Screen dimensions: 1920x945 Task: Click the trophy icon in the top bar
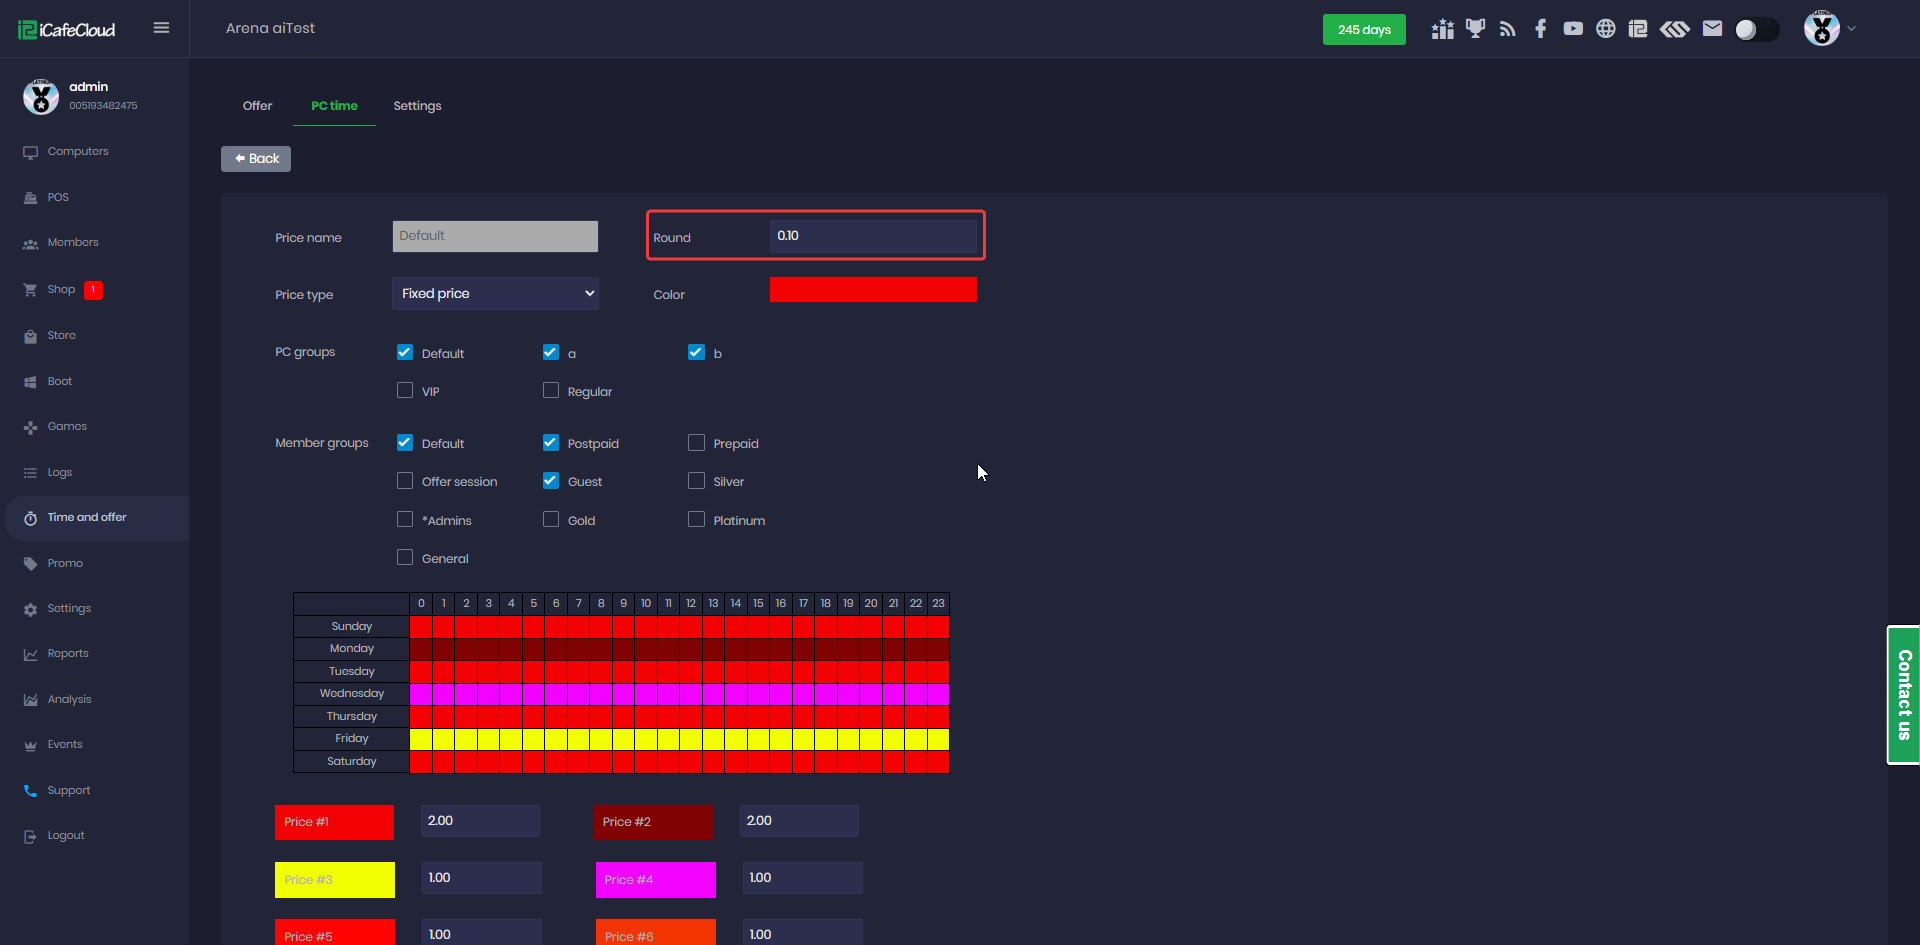[x=1475, y=28]
